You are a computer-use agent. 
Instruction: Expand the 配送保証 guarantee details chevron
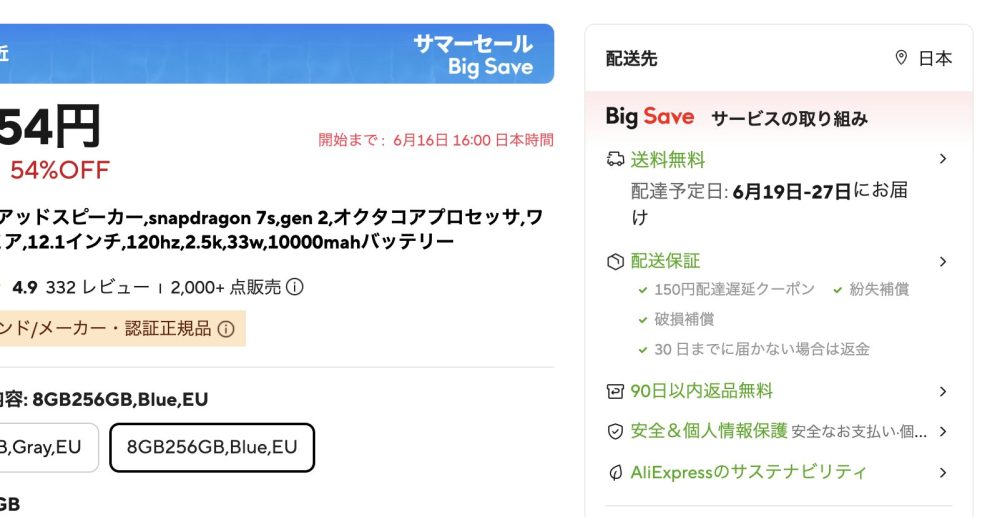(x=943, y=261)
